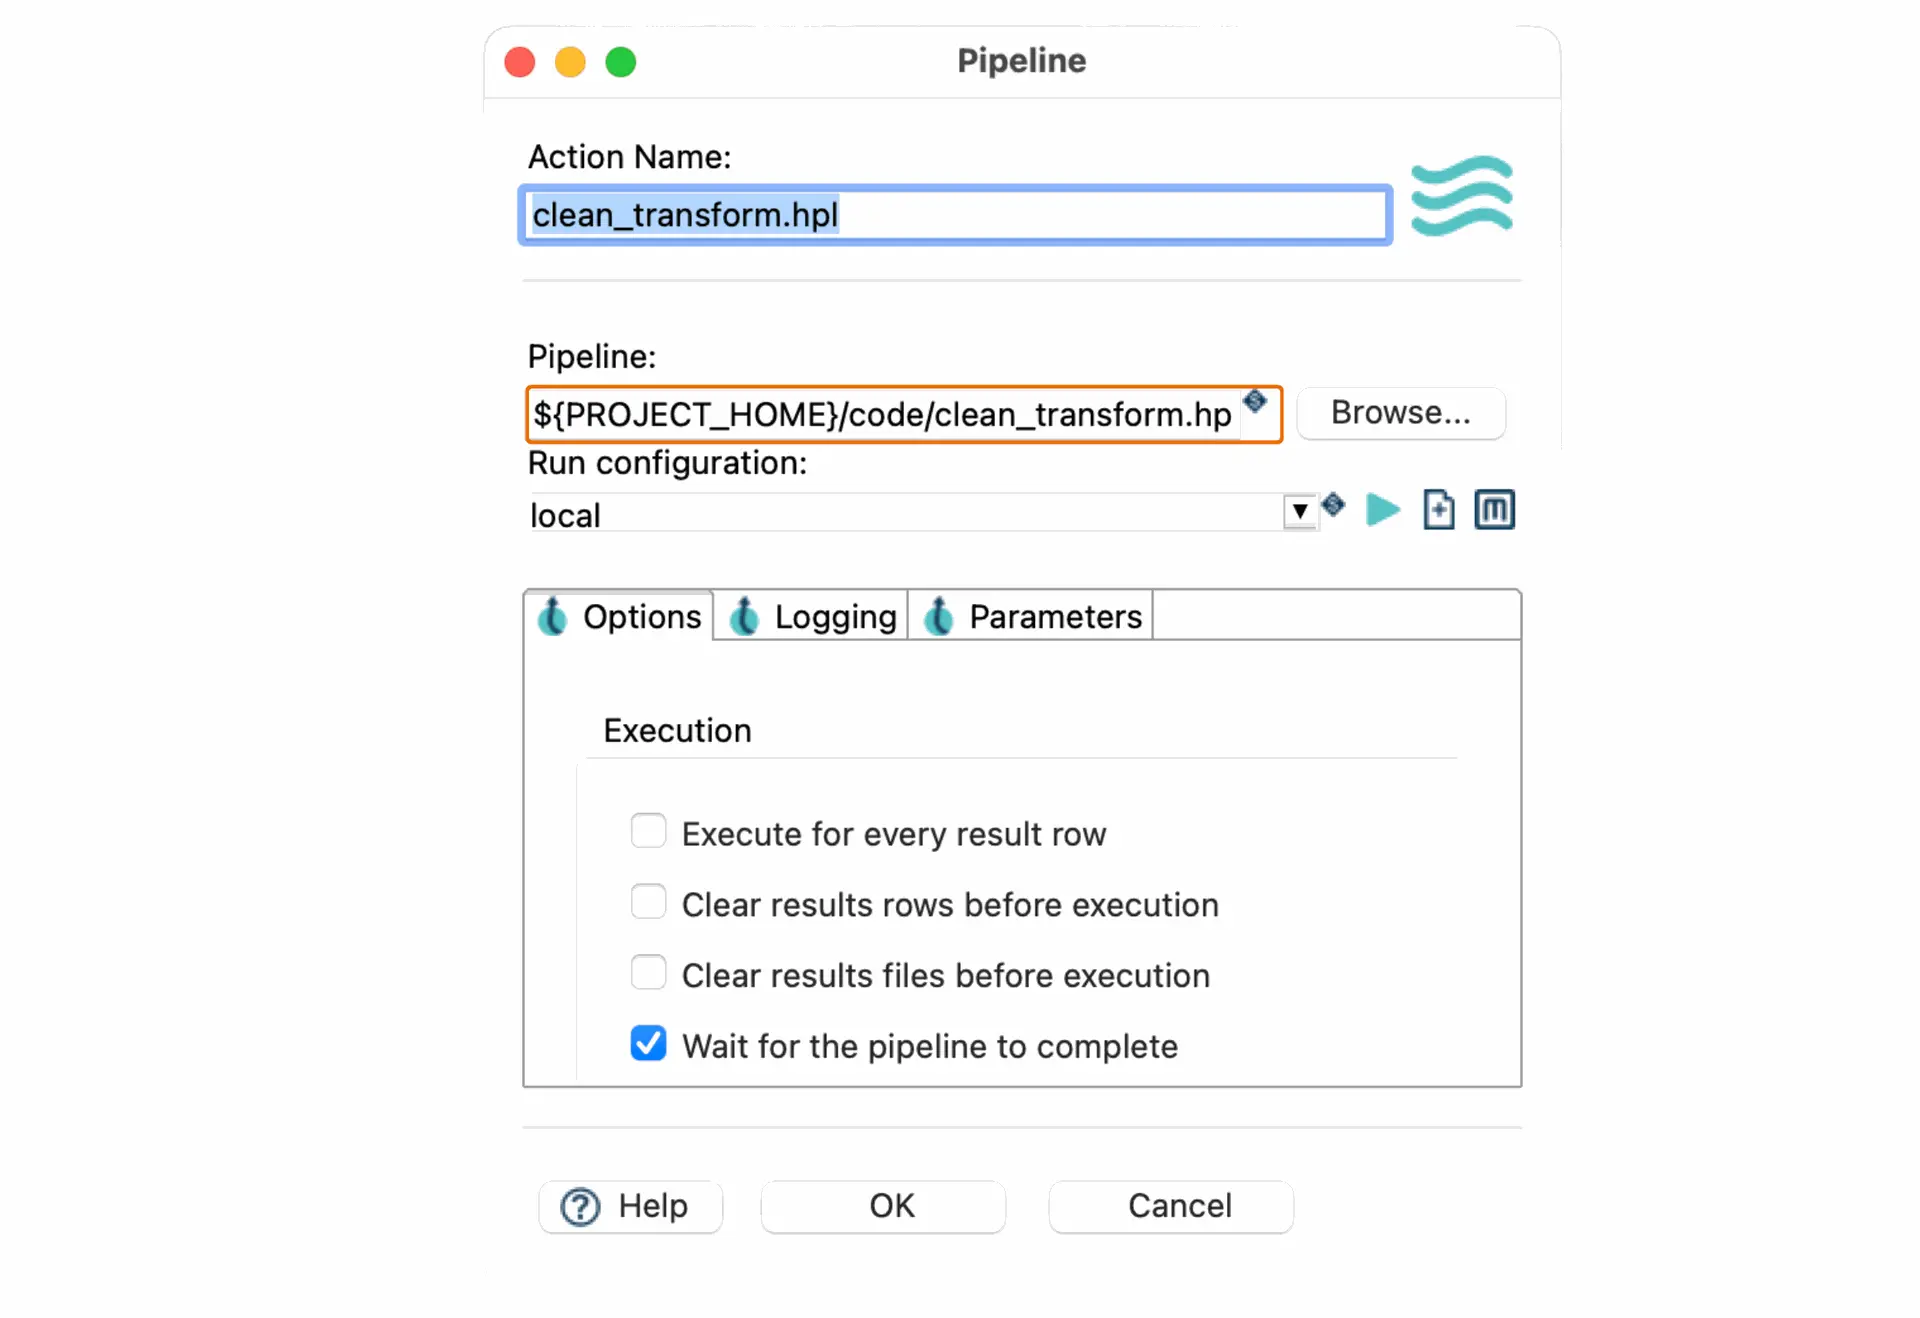Click the variable icon beside Run configuration dropdown

coord(1333,505)
